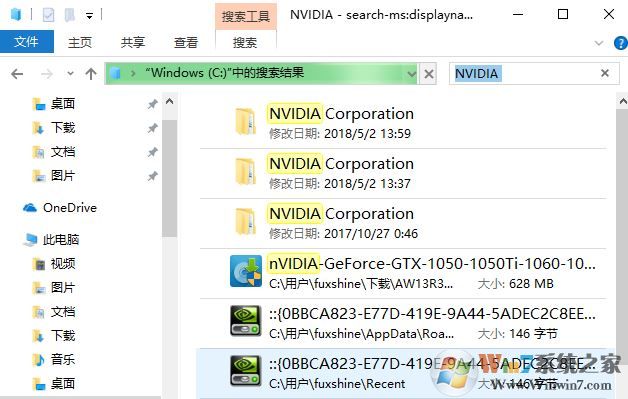Click the 628 MB size value
Image resolution: width=628 pixels, height=399 pixels.
[531, 284]
